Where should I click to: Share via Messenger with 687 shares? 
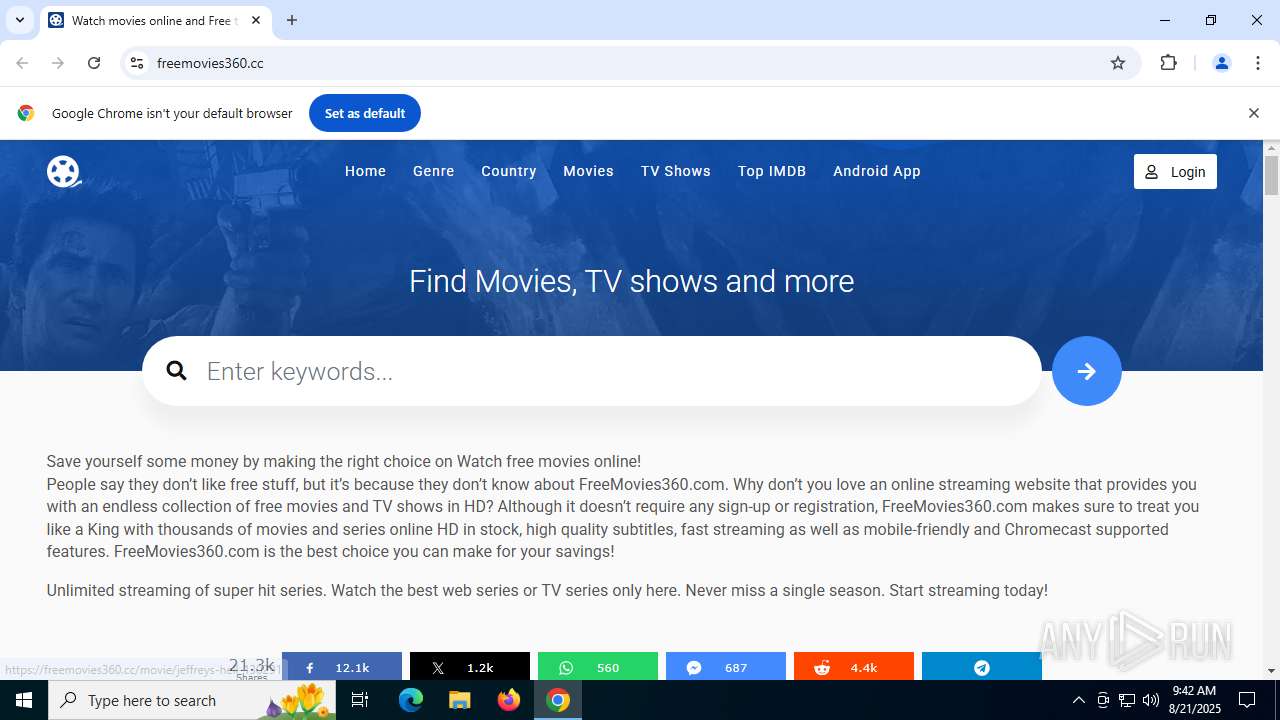coord(726,667)
